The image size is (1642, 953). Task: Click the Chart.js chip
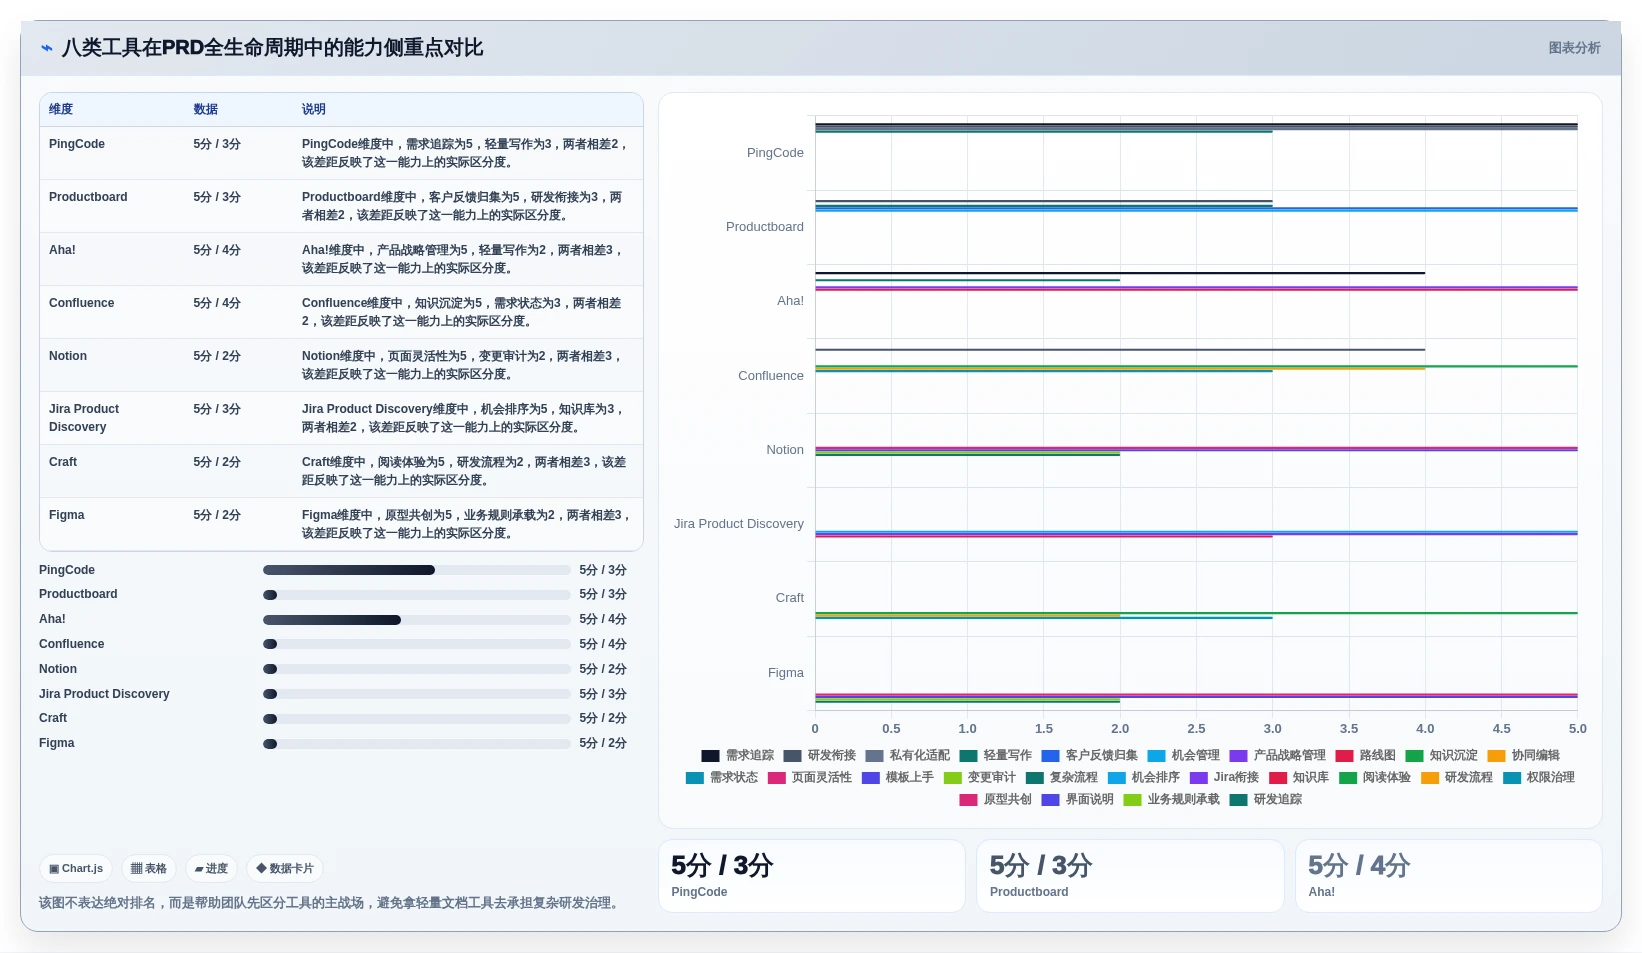coord(76,869)
